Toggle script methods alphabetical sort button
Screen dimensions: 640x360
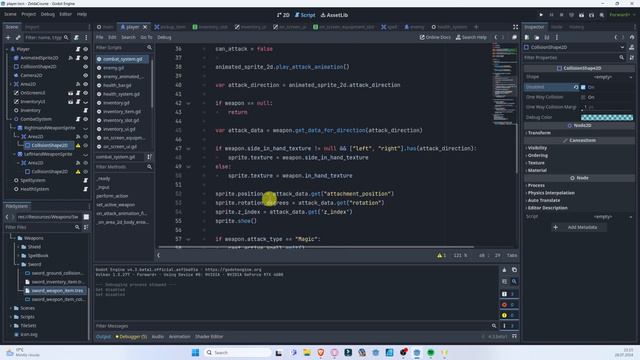pyautogui.click(x=149, y=157)
